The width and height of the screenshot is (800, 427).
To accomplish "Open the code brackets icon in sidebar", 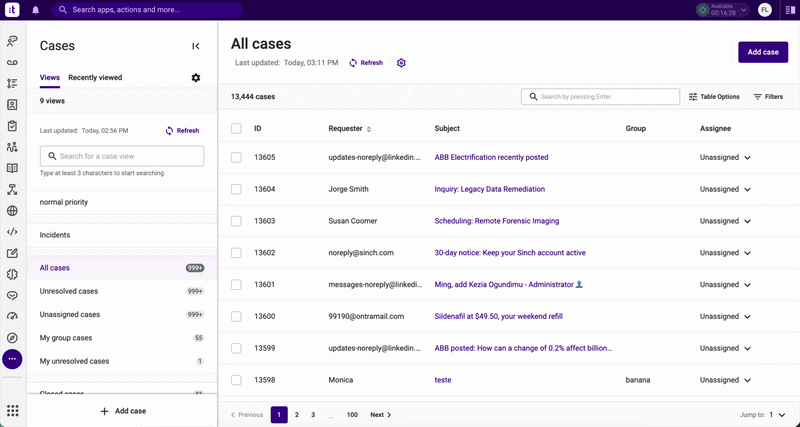I will tap(12, 232).
